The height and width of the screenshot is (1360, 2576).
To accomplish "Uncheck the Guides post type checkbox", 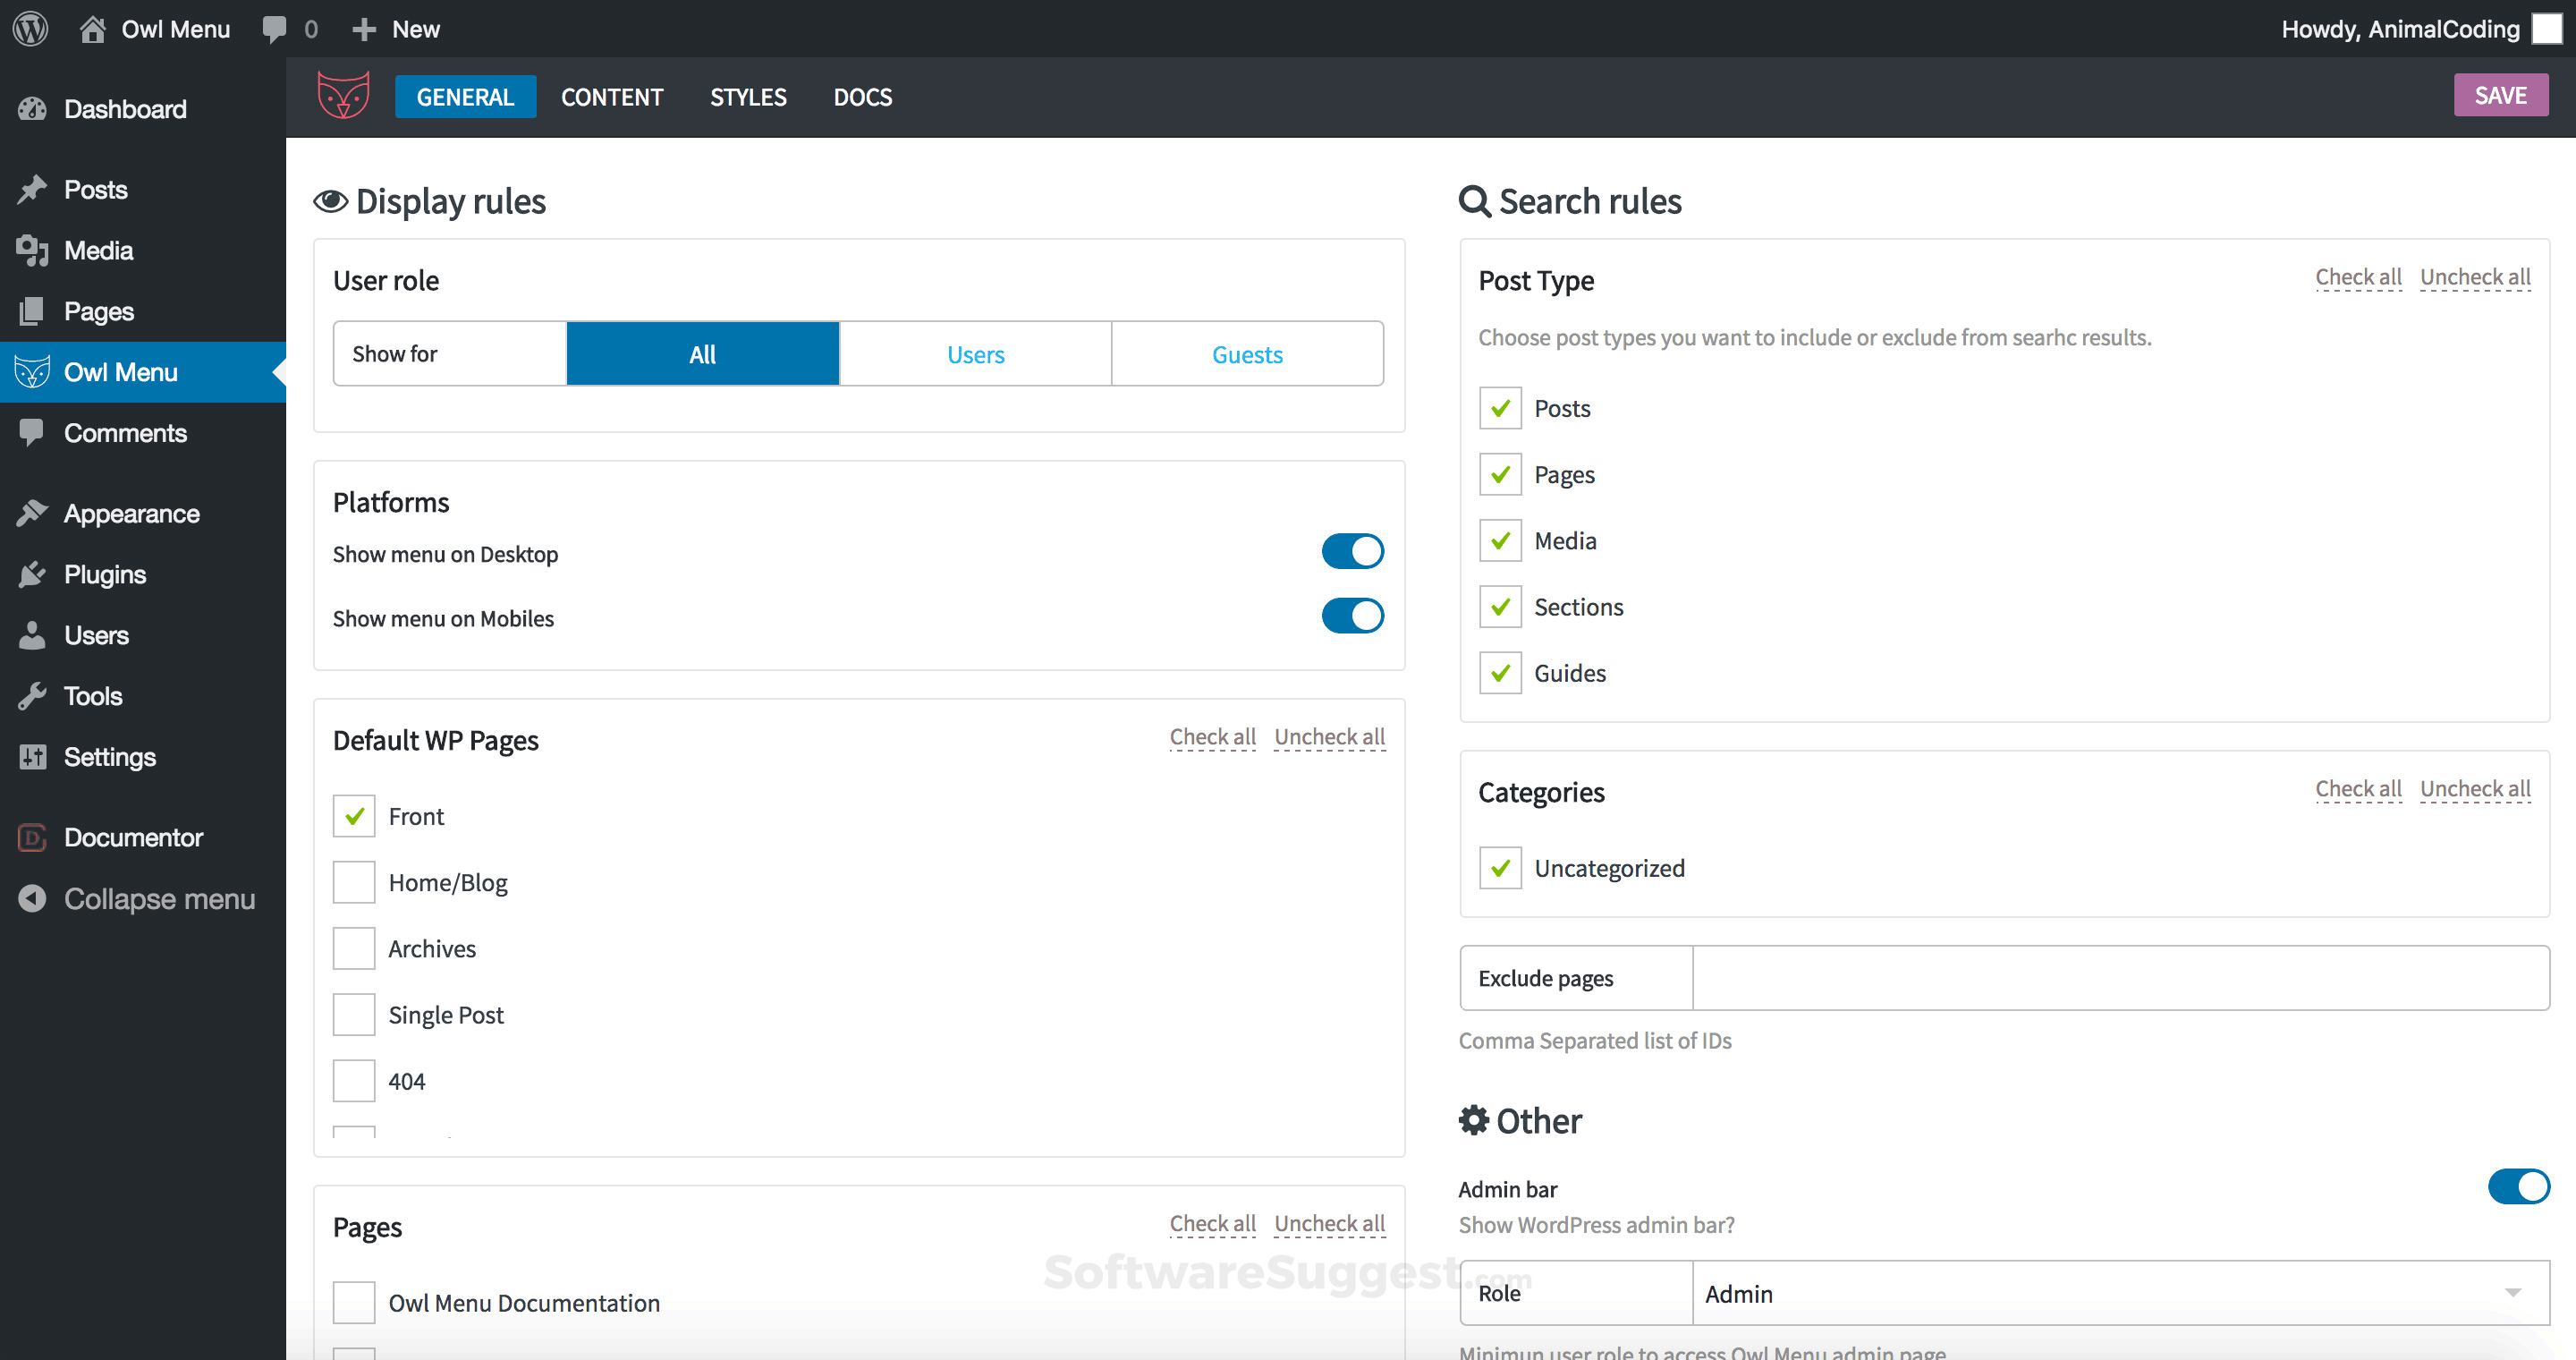I will [x=1500, y=673].
